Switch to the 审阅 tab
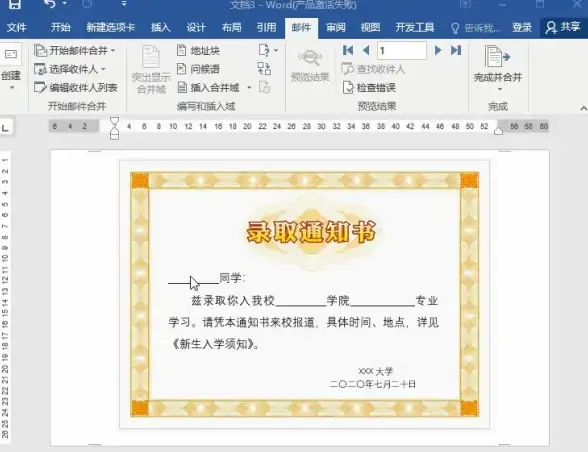The height and width of the screenshot is (452, 588). tap(336, 27)
